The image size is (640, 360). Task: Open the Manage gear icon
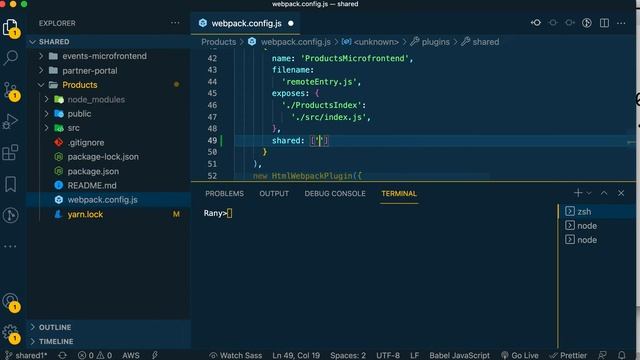(x=11, y=333)
